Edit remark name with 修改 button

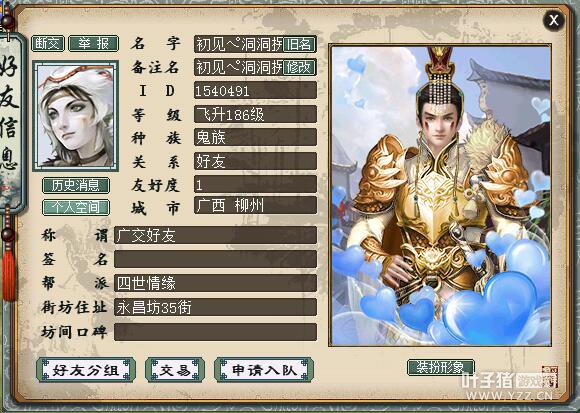point(299,67)
